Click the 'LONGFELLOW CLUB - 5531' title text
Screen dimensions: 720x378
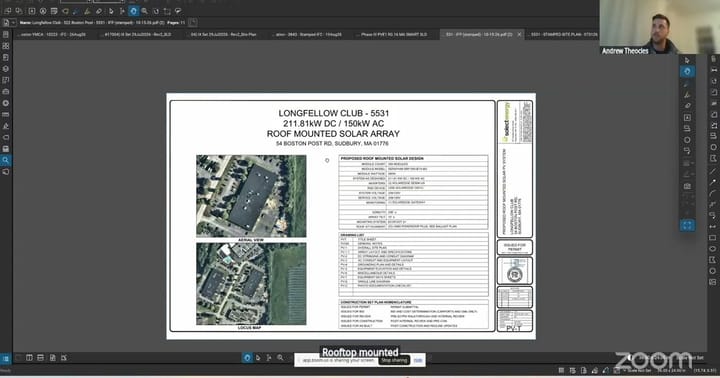(x=334, y=113)
